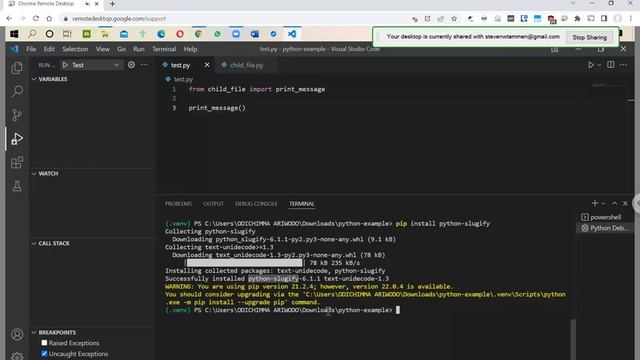Open the View menu
The height and width of the screenshot is (360, 640).
[x=102, y=49]
